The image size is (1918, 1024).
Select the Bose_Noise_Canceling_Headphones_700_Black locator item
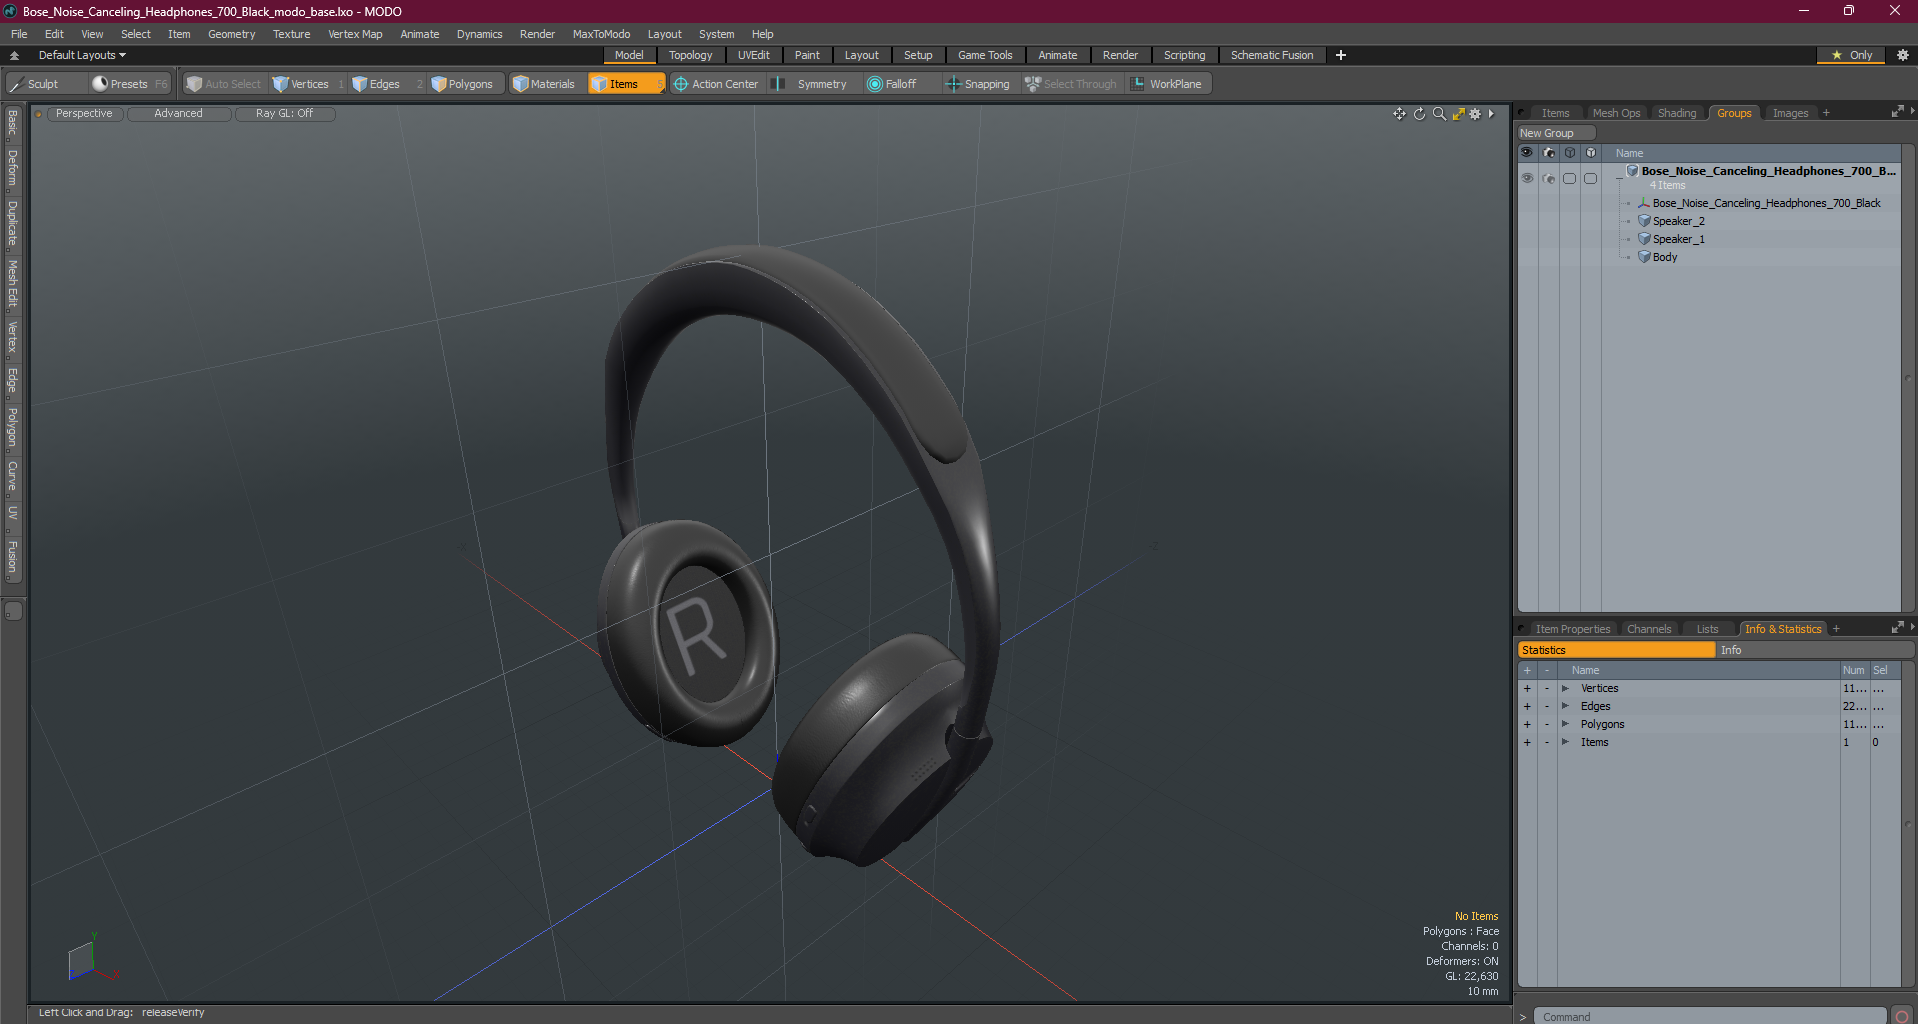(x=1766, y=203)
